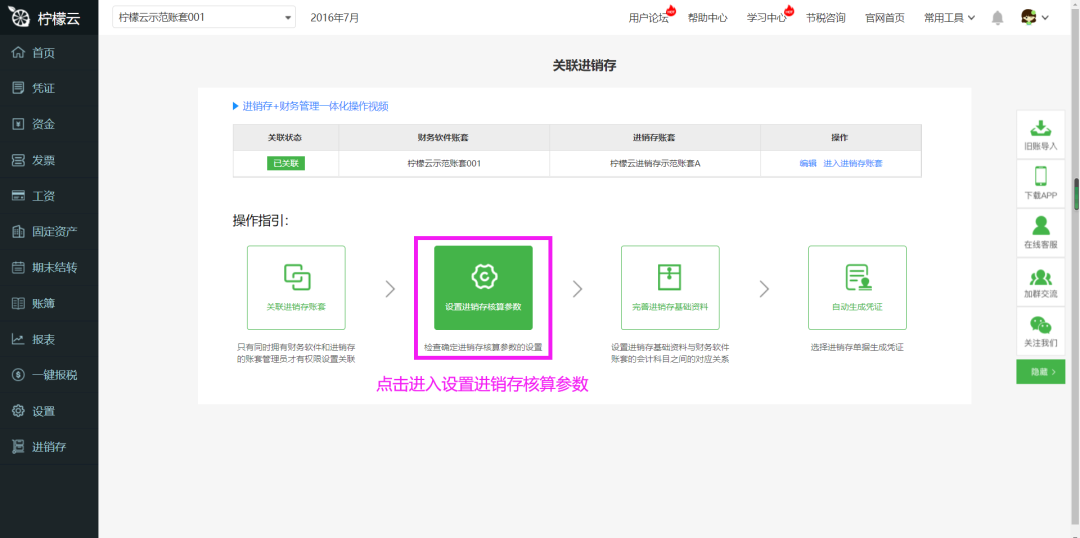Click the 关注我们 WeChat icon
The width and height of the screenshot is (1080, 538).
tap(1040, 324)
